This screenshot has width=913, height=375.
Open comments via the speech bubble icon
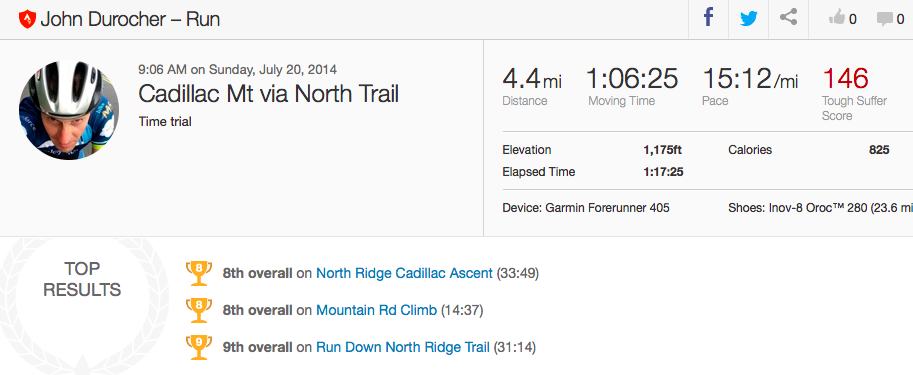pyautogui.click(x=884, y=19)
